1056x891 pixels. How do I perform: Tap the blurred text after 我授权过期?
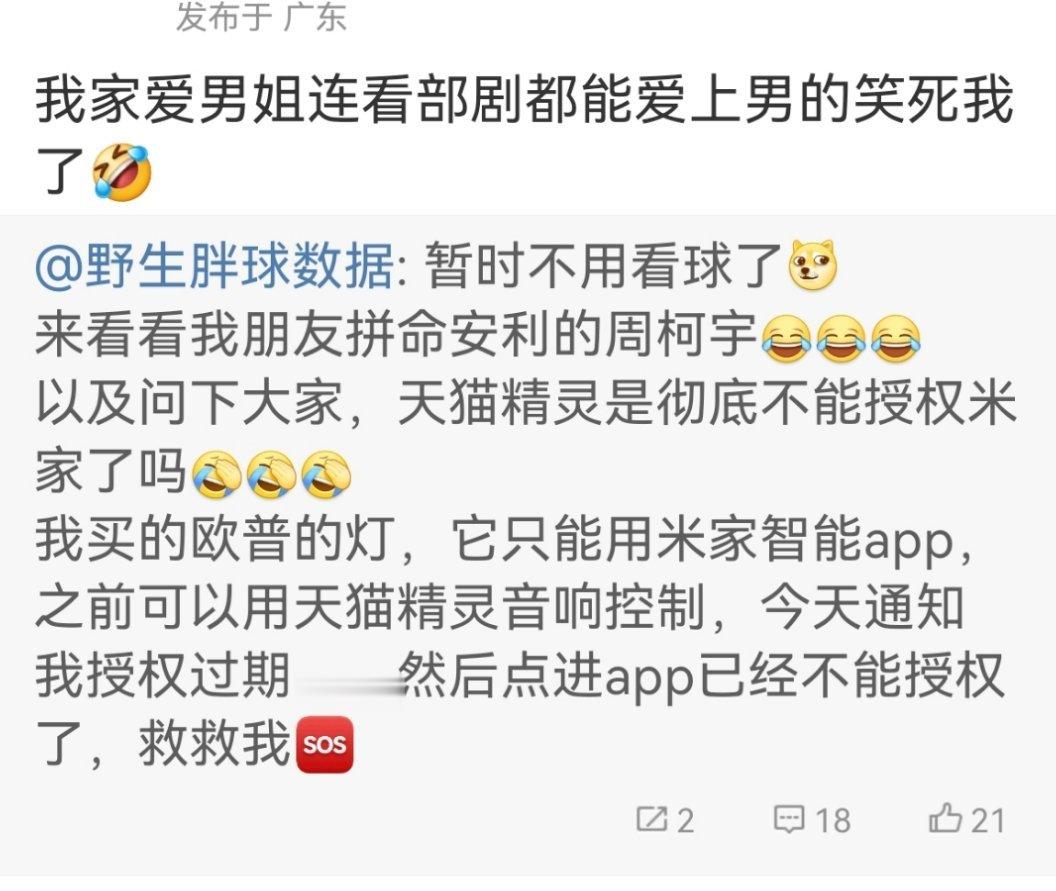348,677
